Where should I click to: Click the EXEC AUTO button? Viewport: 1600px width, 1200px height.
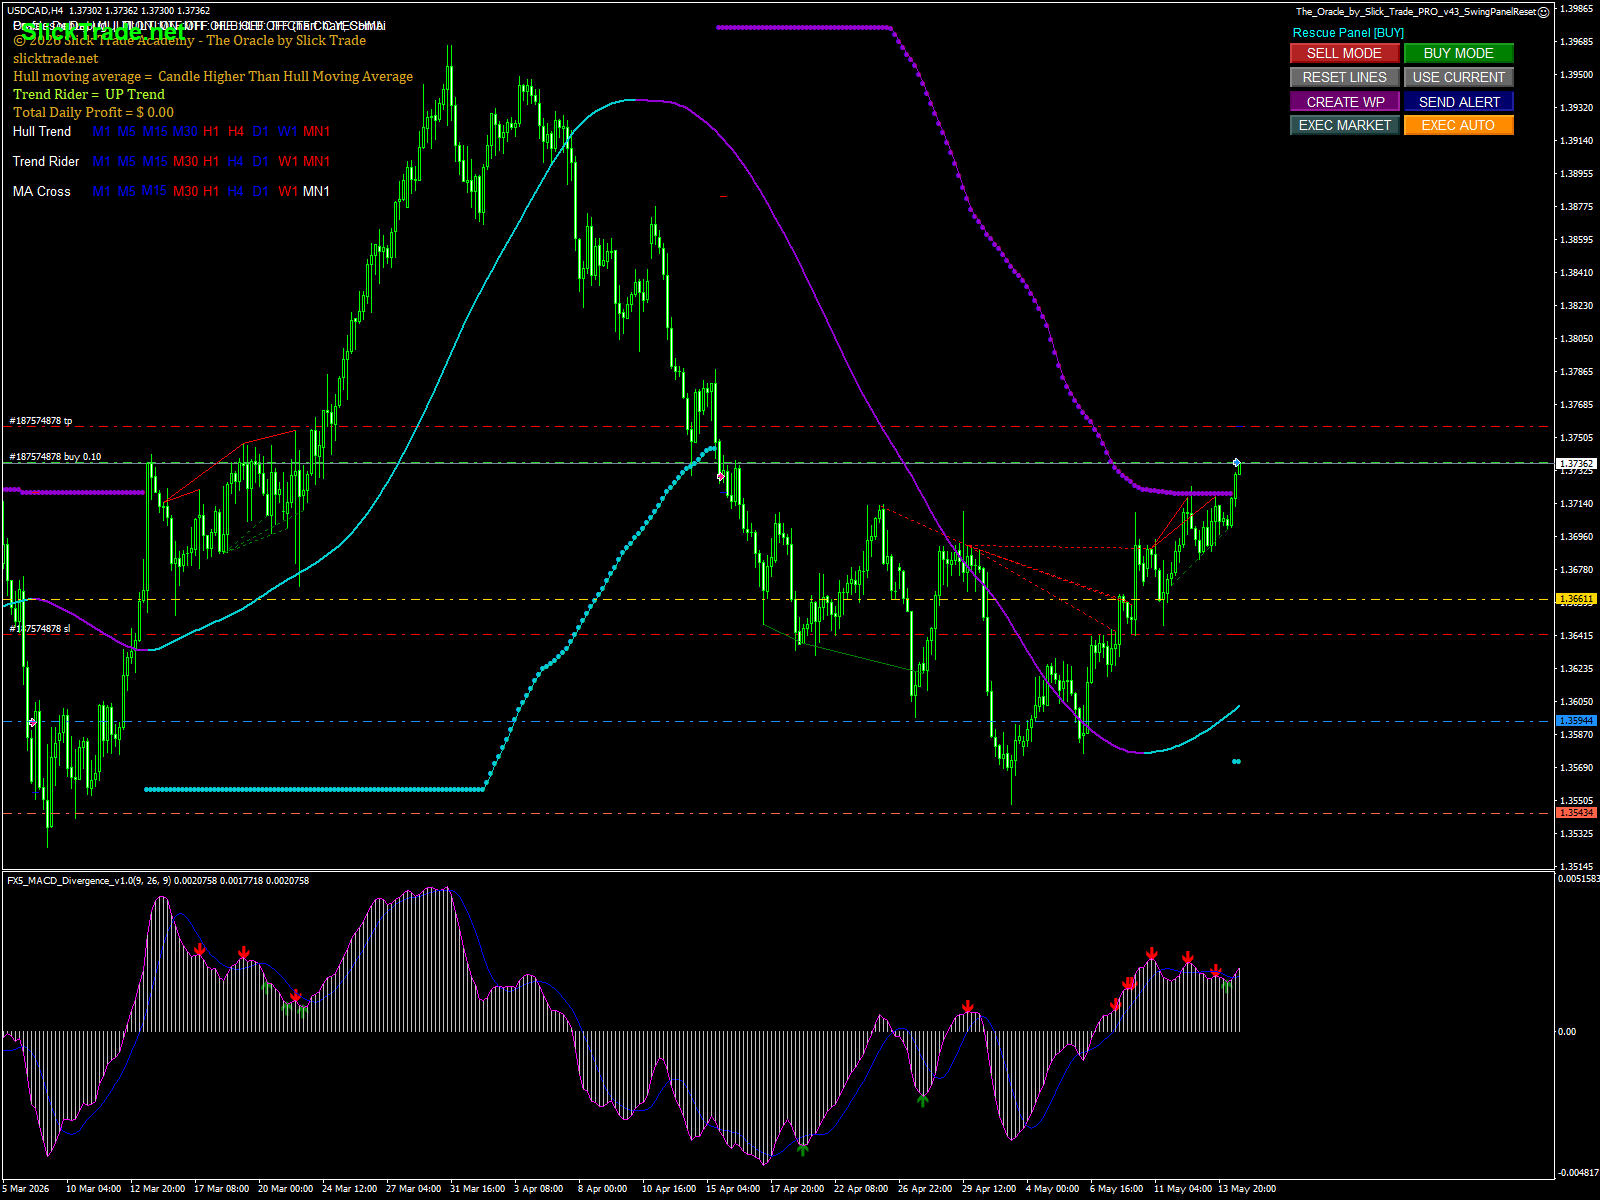click(x=1459, y=125)
